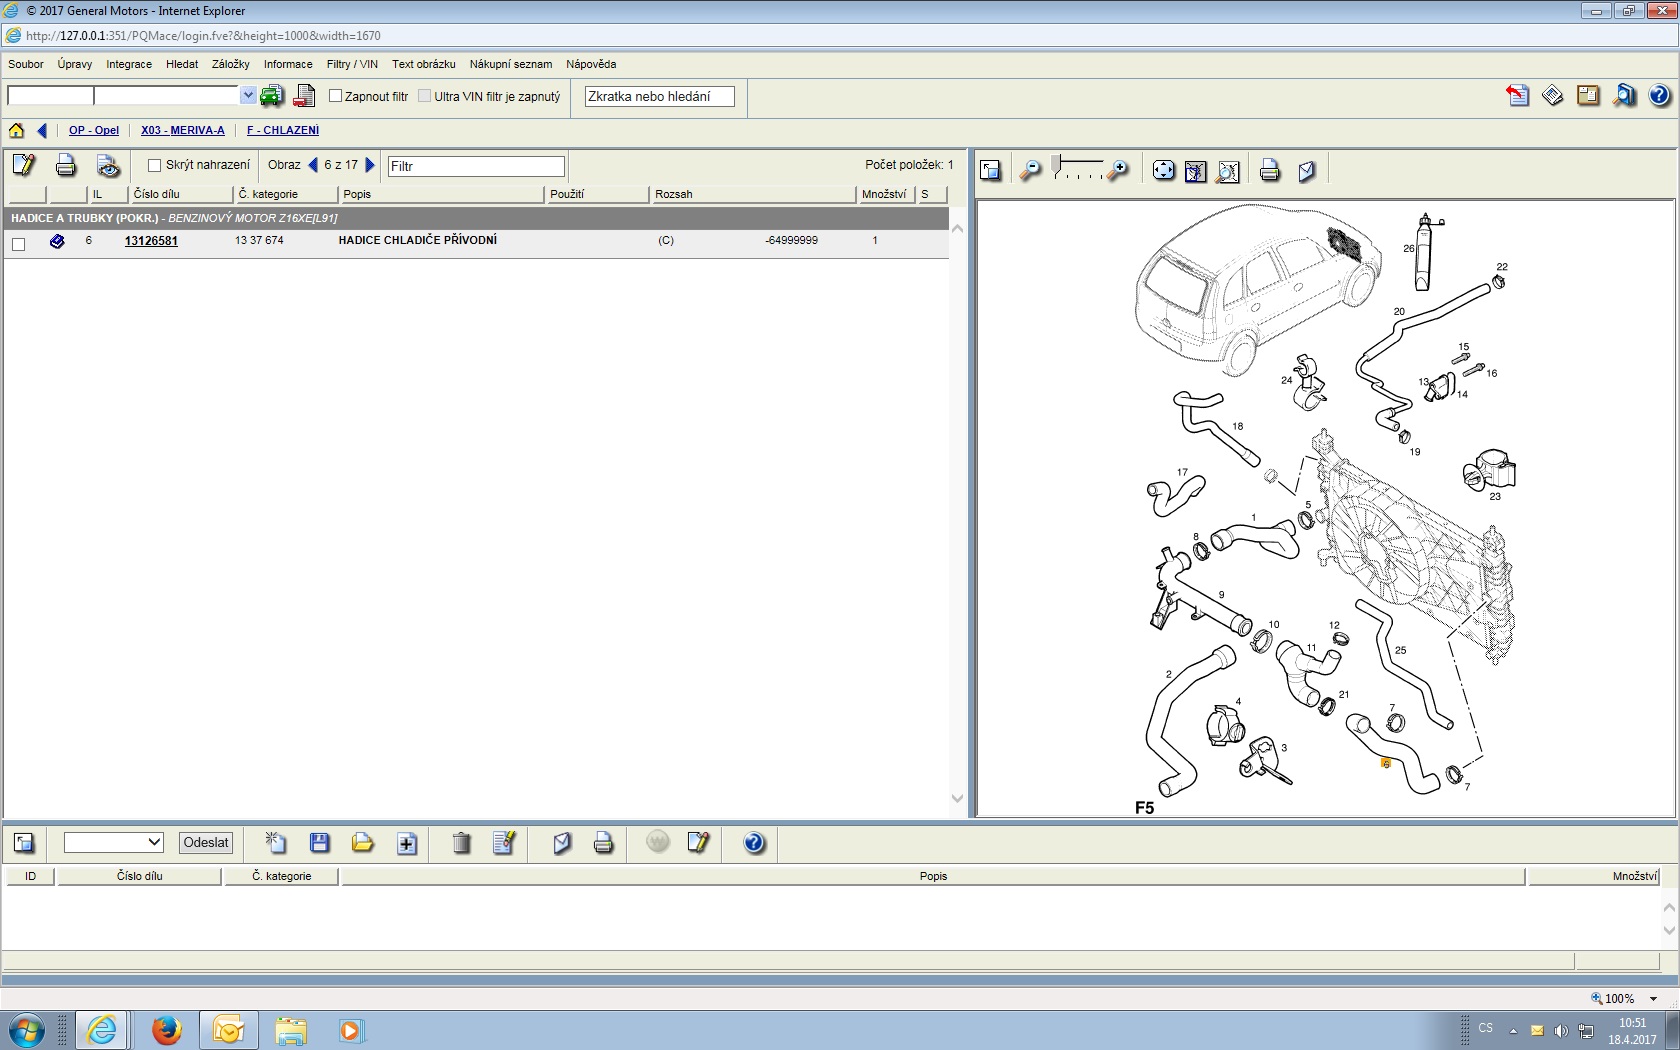
Task: Adjust the illustration zoom slider handle
Action: pos(1056,167)
